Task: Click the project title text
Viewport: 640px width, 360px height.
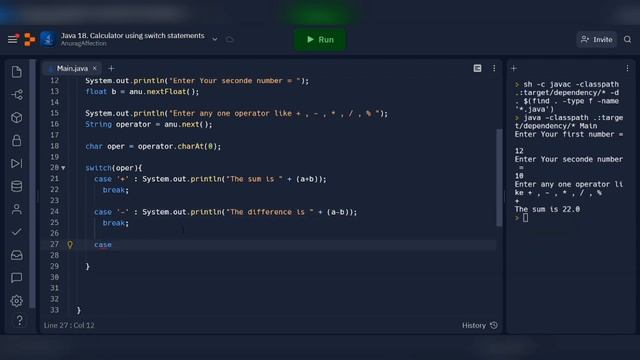Action: point(133,36)
